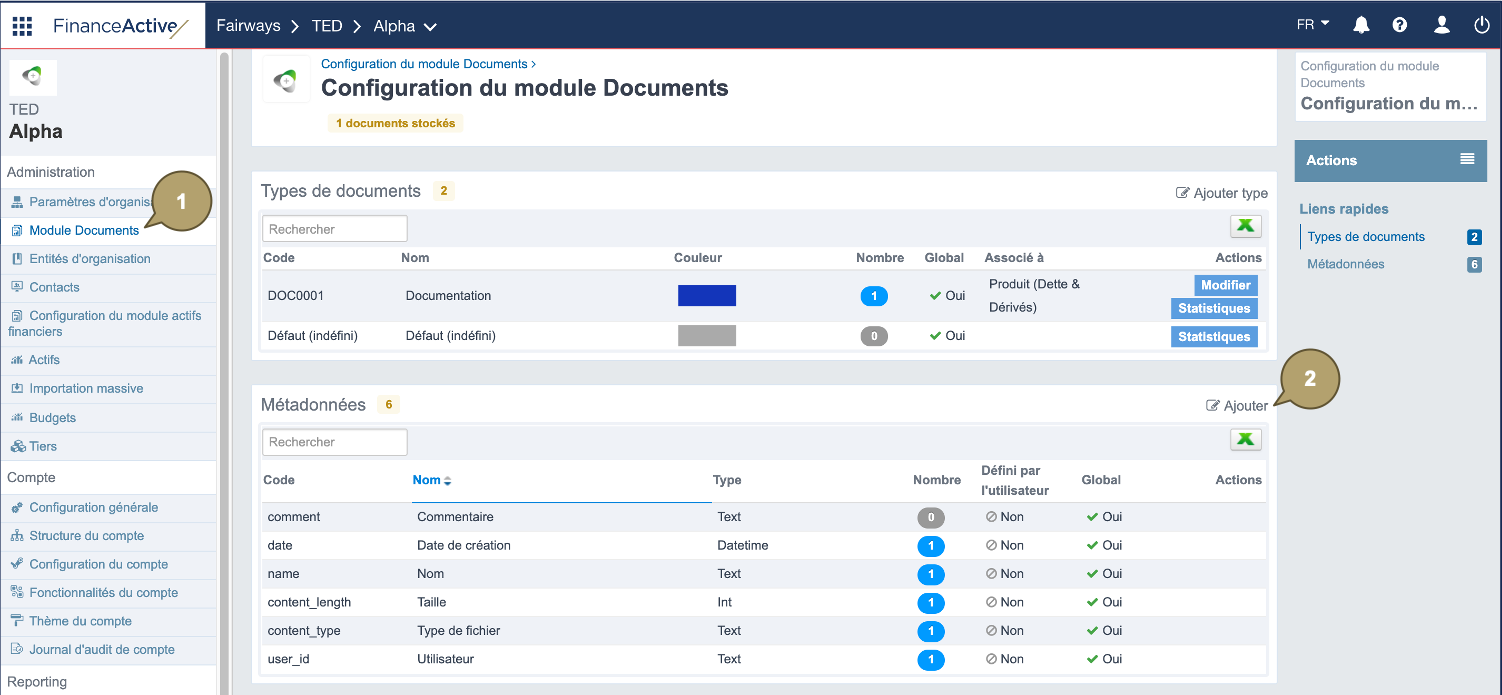The width and height of the screenshot is (1502, 695).
Task: Click Modifier for DOC0001
Action: click(x=1225, y=285)
